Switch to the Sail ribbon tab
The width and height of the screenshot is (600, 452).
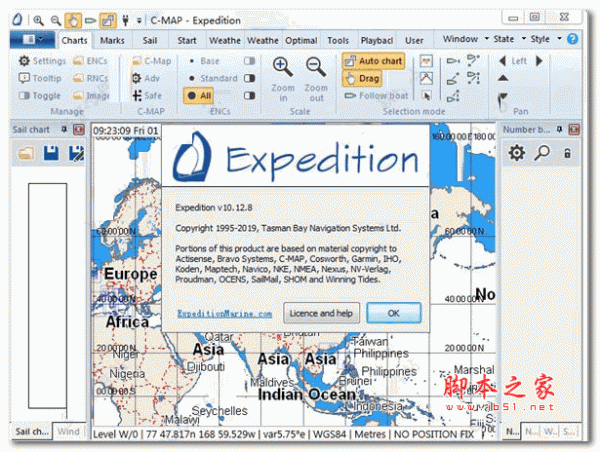point(150,41)
